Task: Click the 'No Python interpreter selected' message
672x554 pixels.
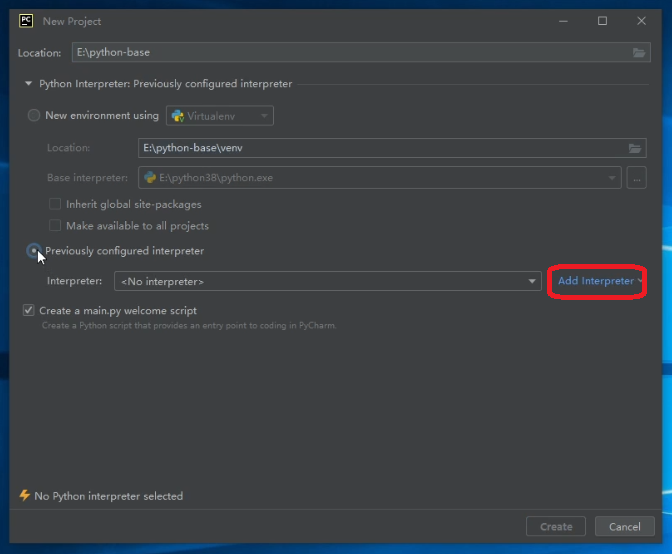Action: (108, 496)
